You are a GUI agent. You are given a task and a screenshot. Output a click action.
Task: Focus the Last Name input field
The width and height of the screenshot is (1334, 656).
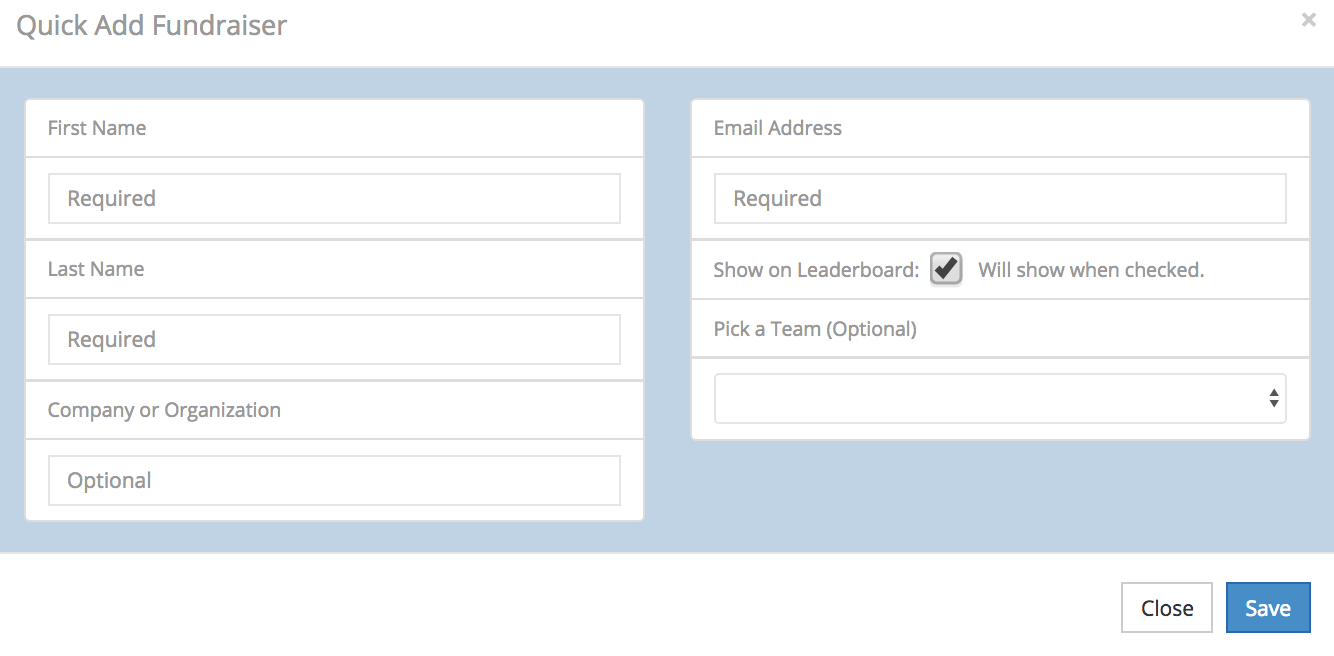(334, 340)
